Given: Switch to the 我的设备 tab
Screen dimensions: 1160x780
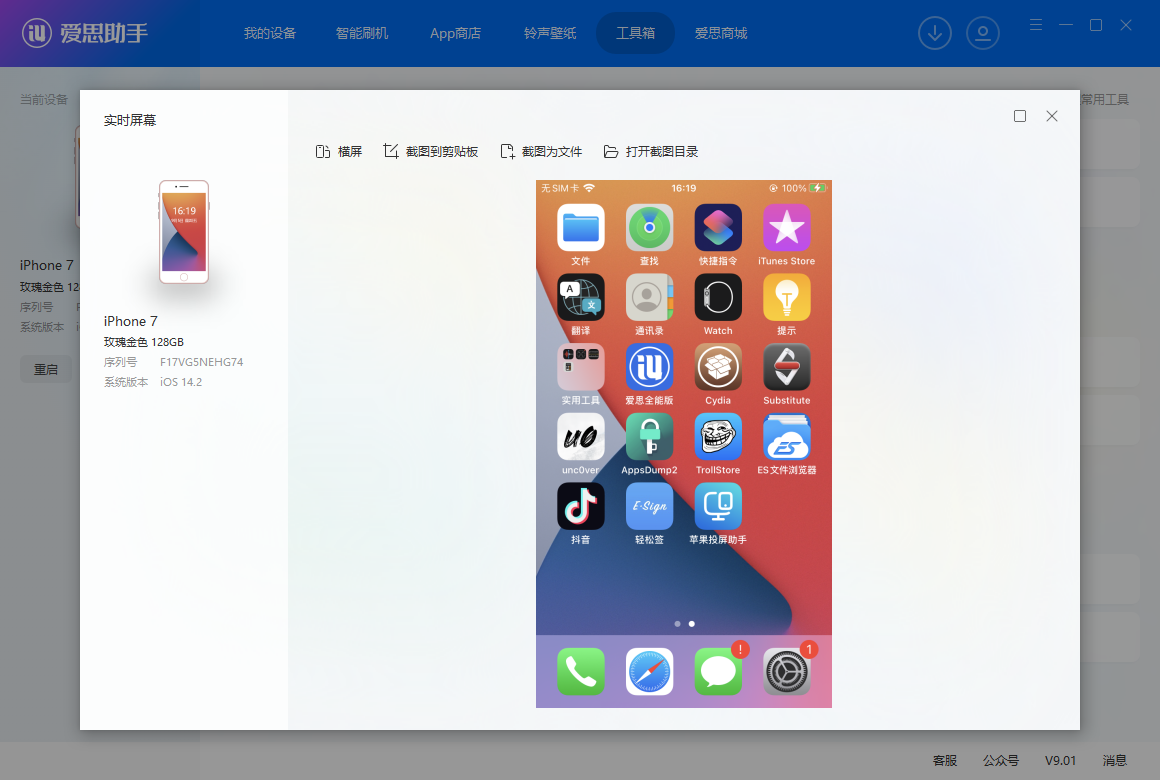Looking at the screenshot, I should click(270, 33).
